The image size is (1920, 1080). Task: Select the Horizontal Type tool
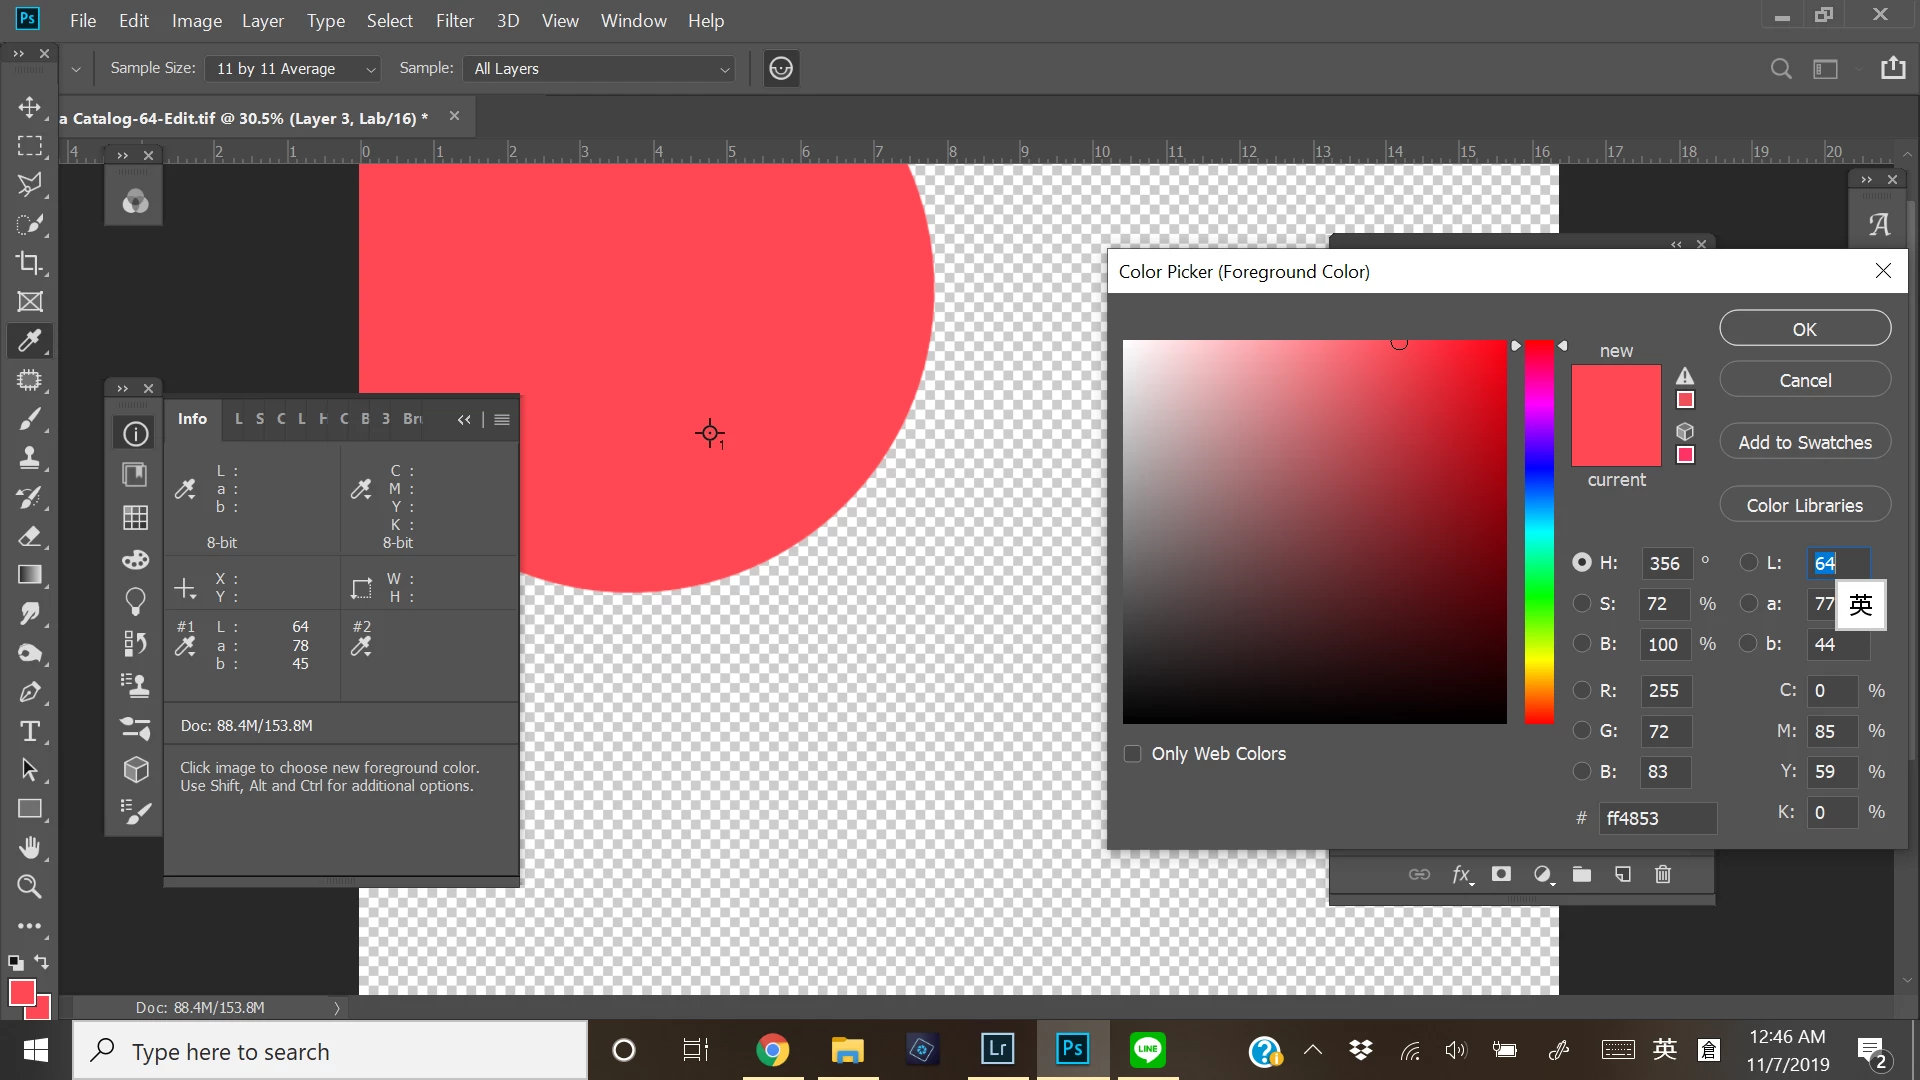tap(29, 731)
